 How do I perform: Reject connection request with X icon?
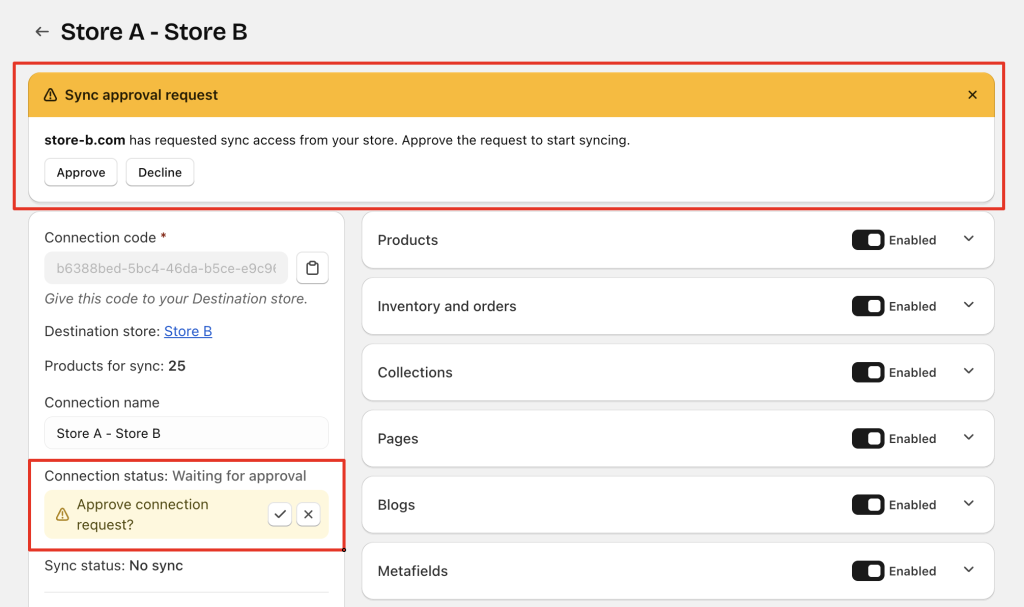308,514
